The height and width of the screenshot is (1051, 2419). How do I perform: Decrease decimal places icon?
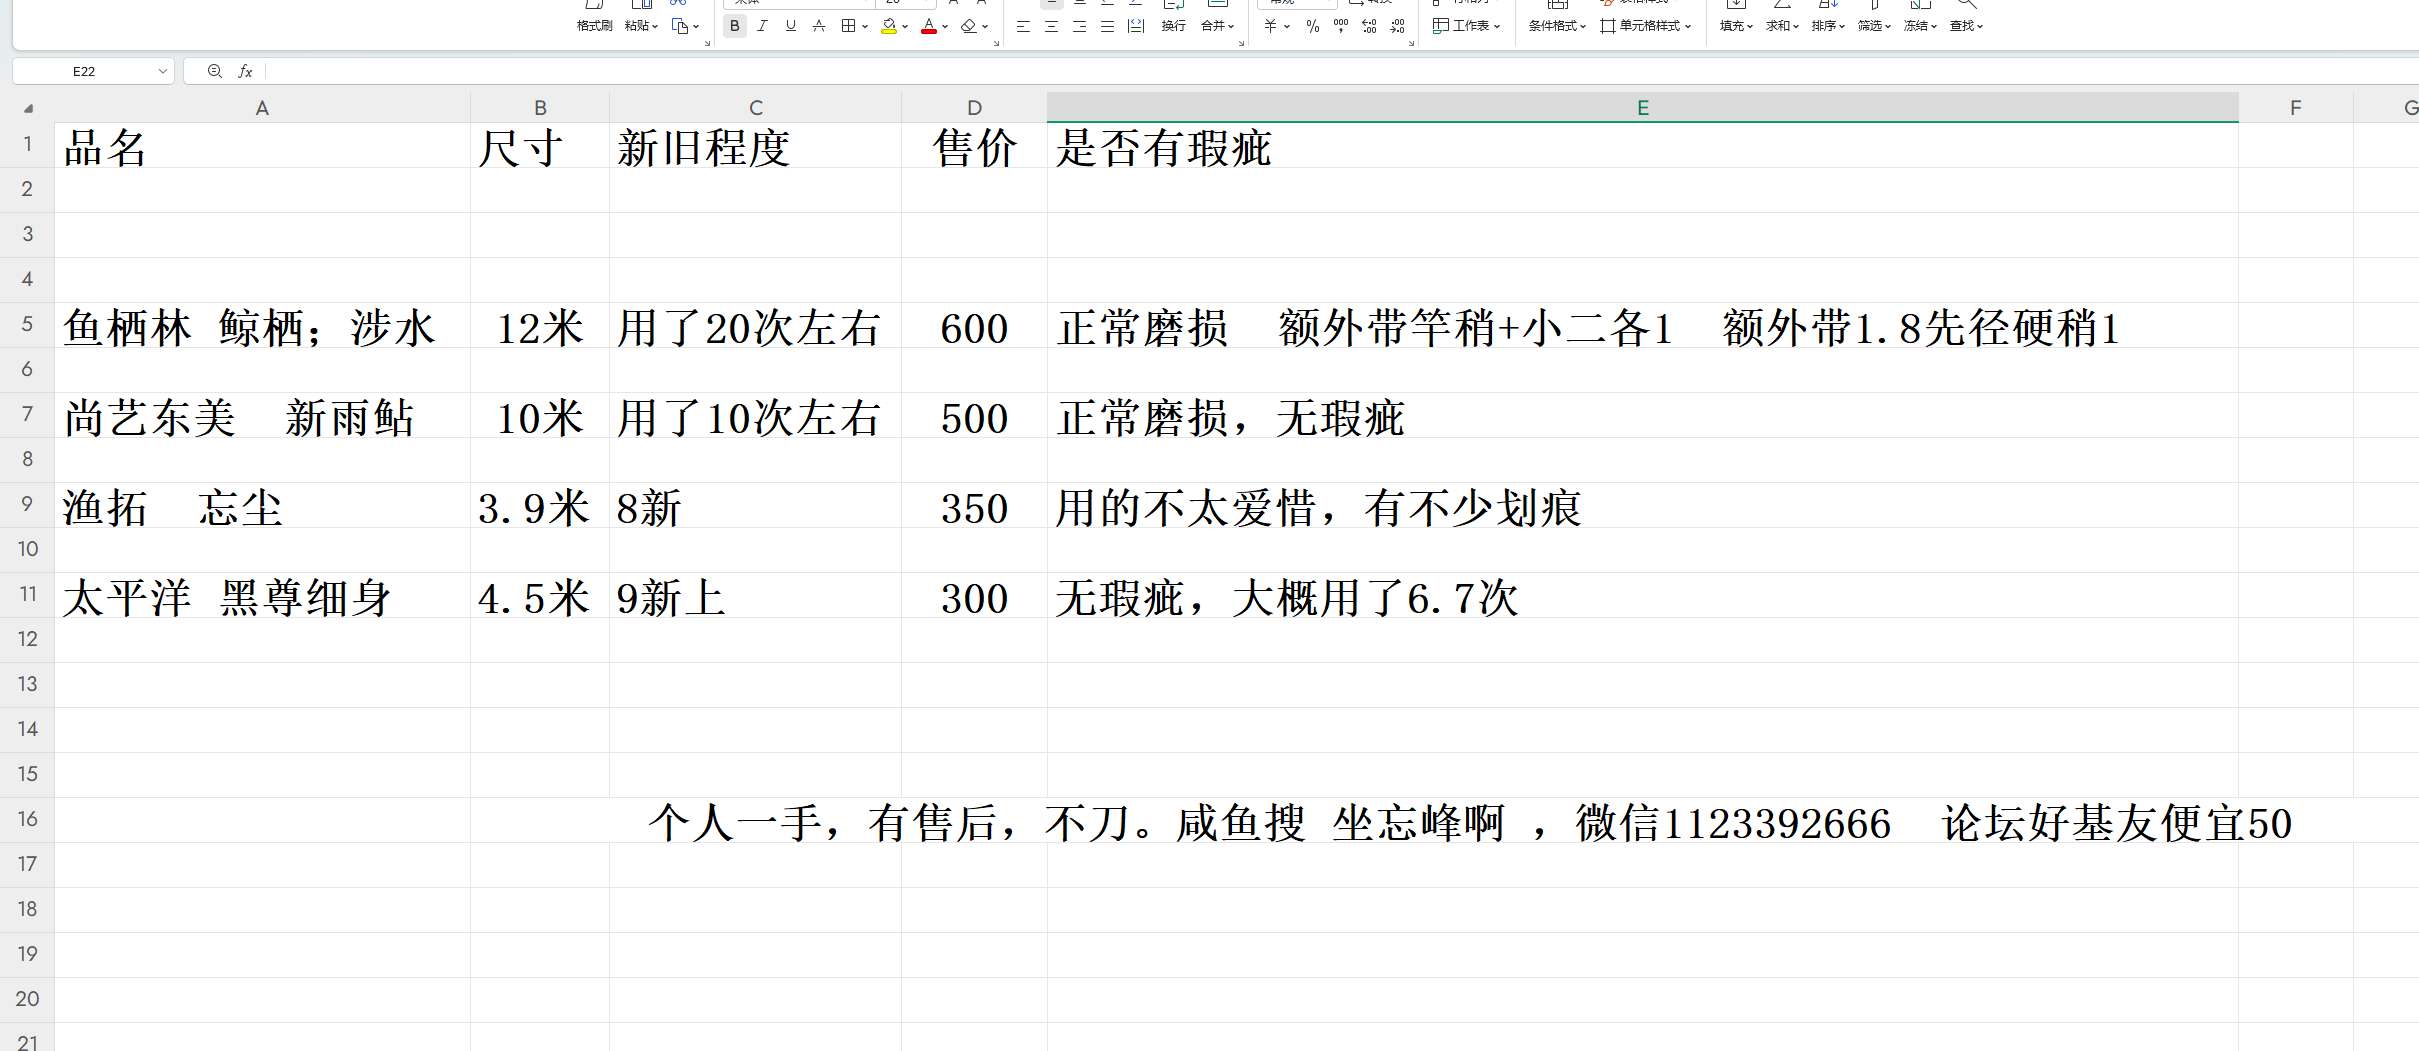click(x=1397, y=26)
